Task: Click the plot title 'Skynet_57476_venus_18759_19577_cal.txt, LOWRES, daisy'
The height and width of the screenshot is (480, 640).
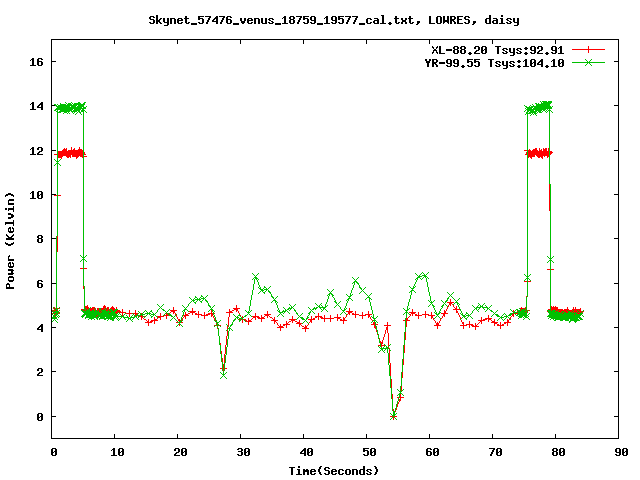Action: point(333,20)
